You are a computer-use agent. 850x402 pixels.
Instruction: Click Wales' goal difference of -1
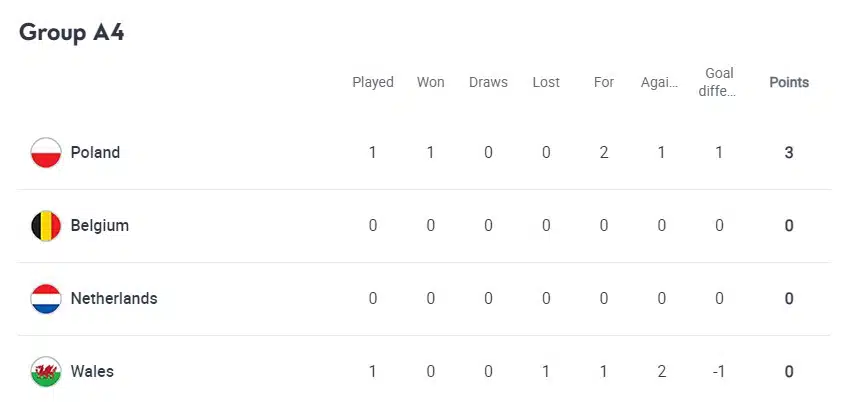719,372
